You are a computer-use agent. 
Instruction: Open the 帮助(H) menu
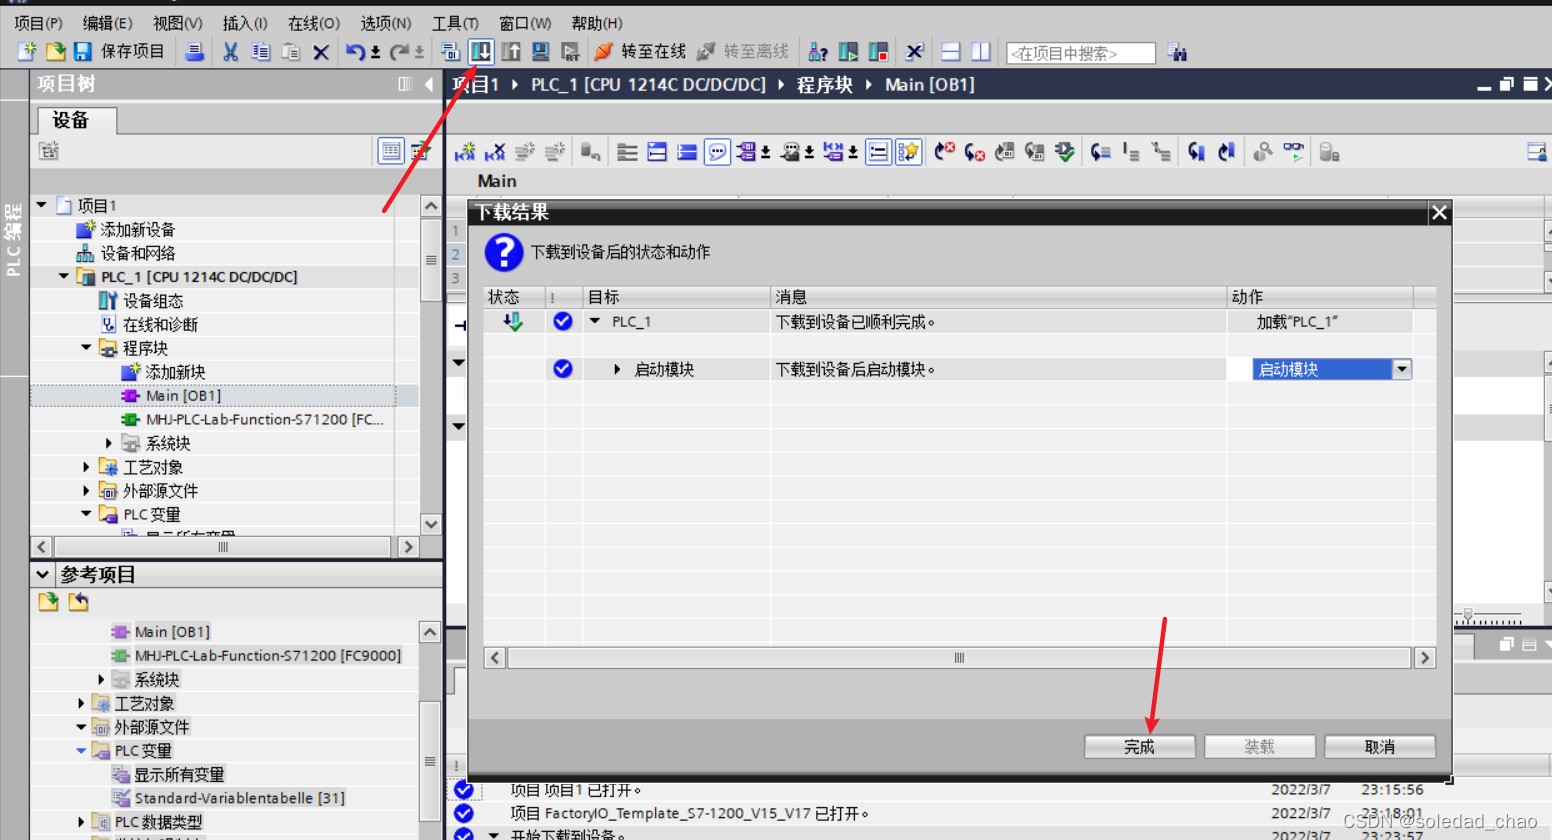click(x=596, y=22)
